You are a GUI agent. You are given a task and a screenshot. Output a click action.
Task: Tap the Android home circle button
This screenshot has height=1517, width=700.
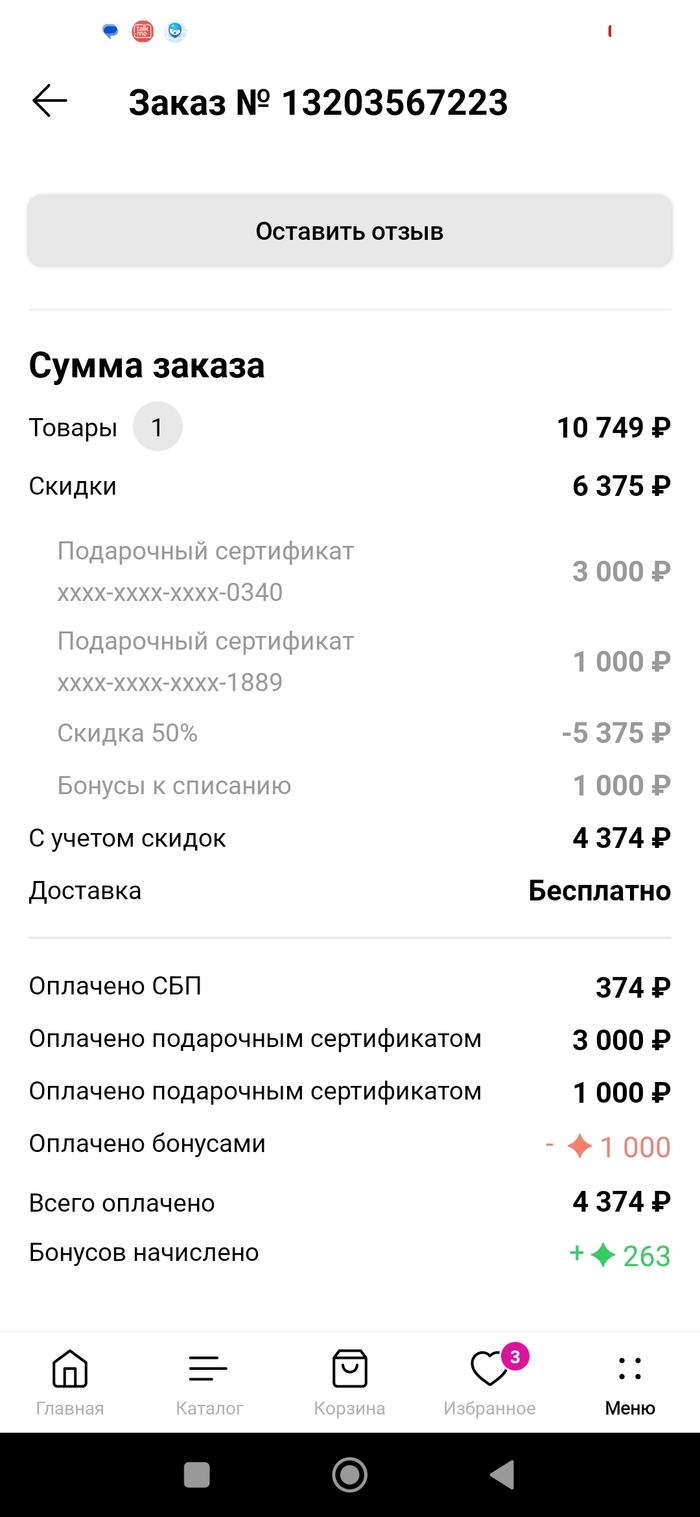coord(350,1474)
